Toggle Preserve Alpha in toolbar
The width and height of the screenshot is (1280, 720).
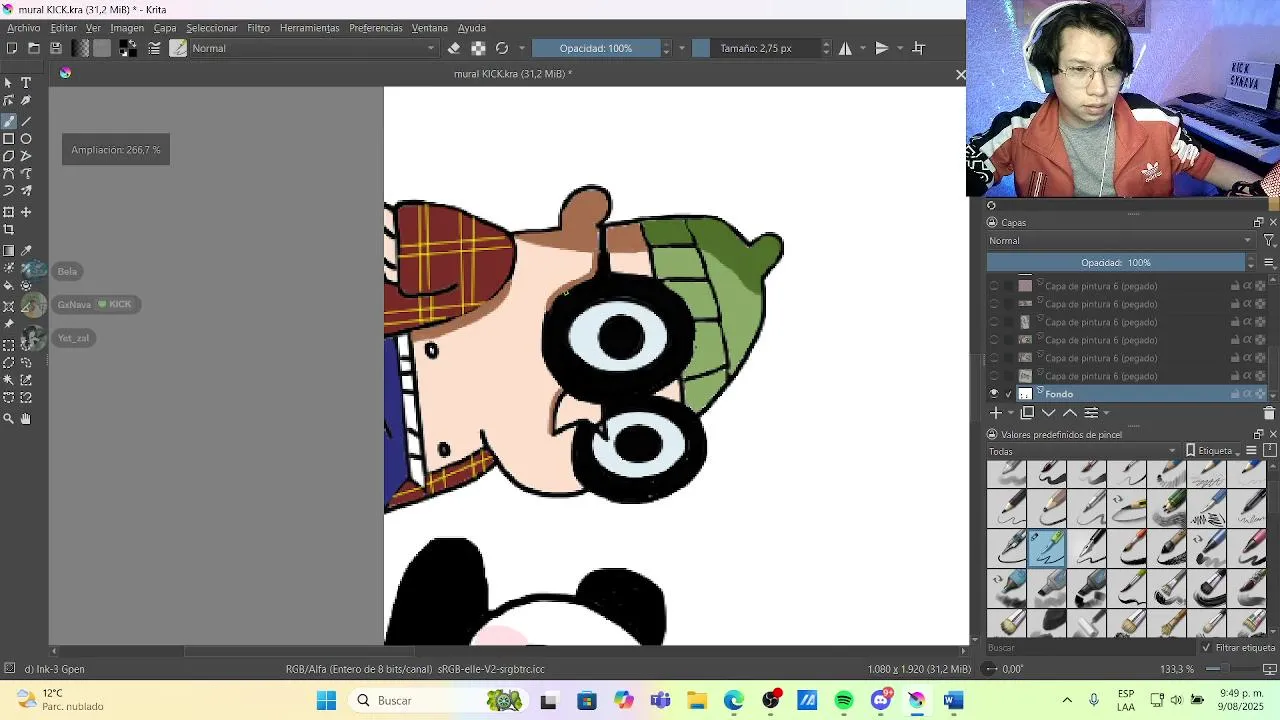(x=478, y=48)
